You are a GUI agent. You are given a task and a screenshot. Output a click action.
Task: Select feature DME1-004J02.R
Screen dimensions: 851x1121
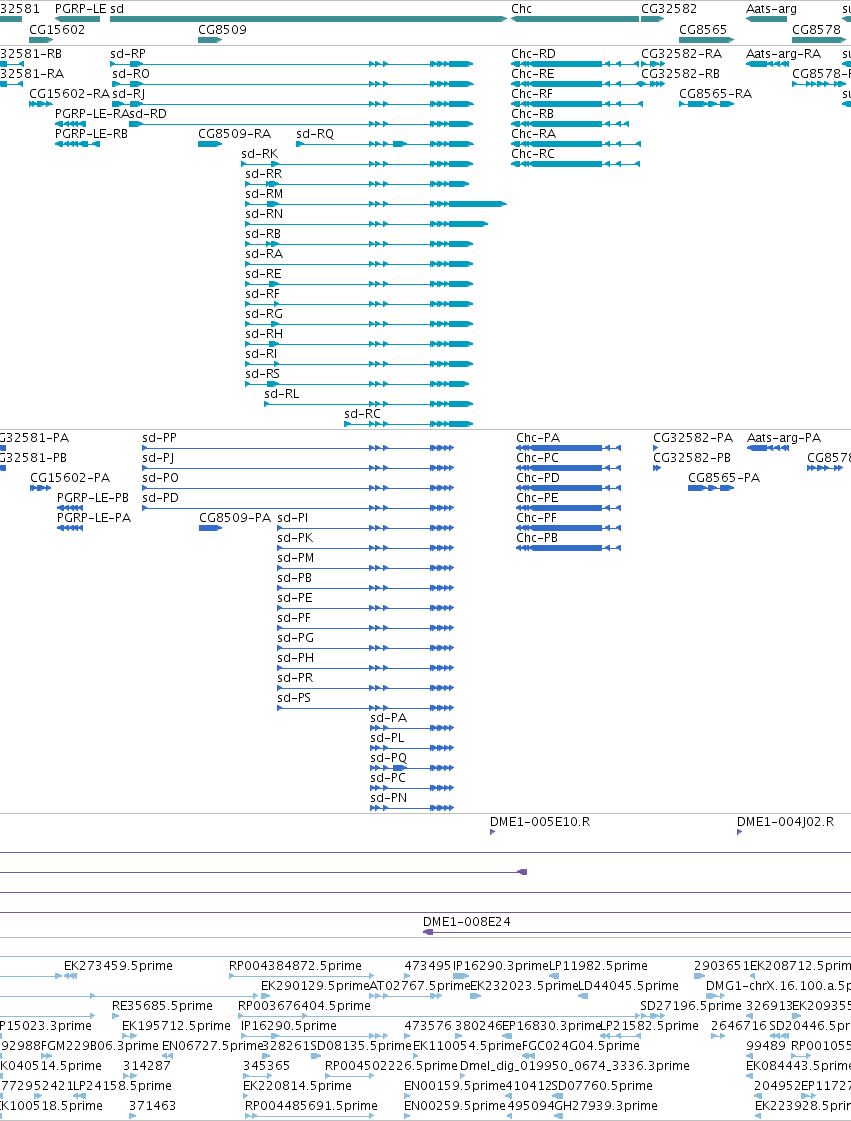785,821
